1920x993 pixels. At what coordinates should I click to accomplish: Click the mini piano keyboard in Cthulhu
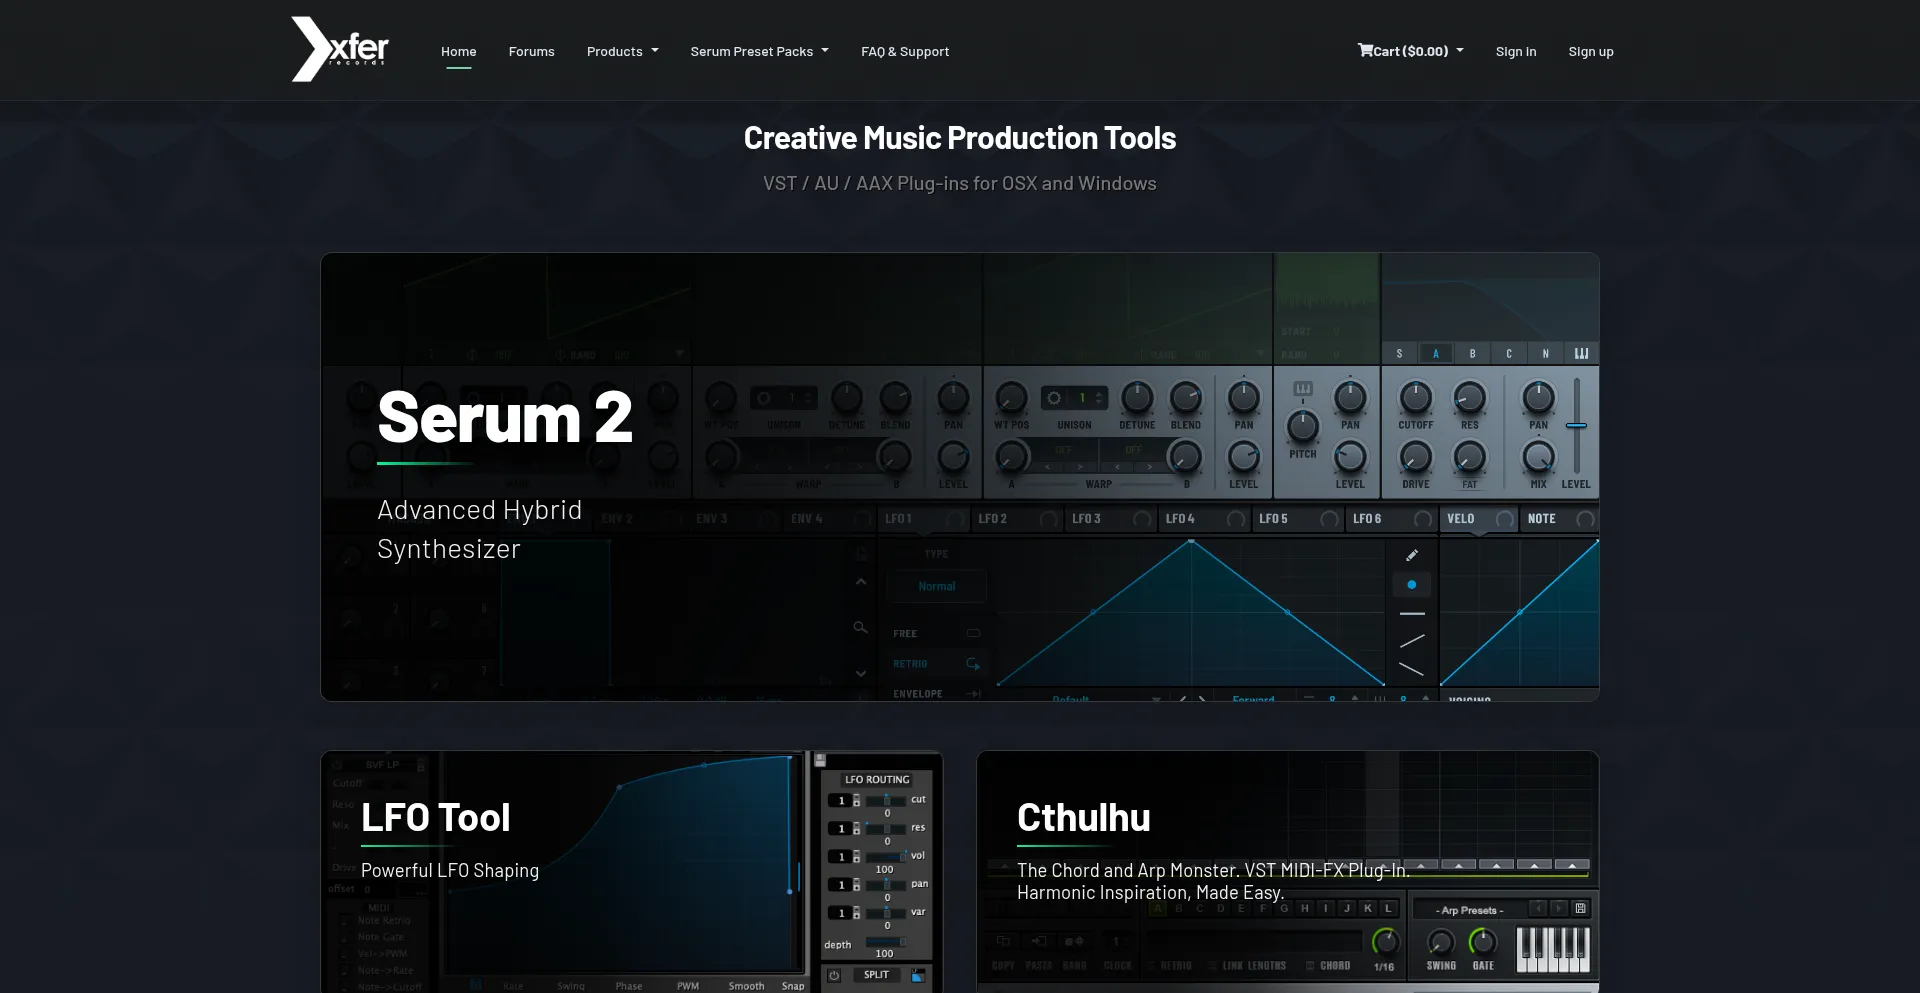pyautogui.click(x=1552, y=949)
